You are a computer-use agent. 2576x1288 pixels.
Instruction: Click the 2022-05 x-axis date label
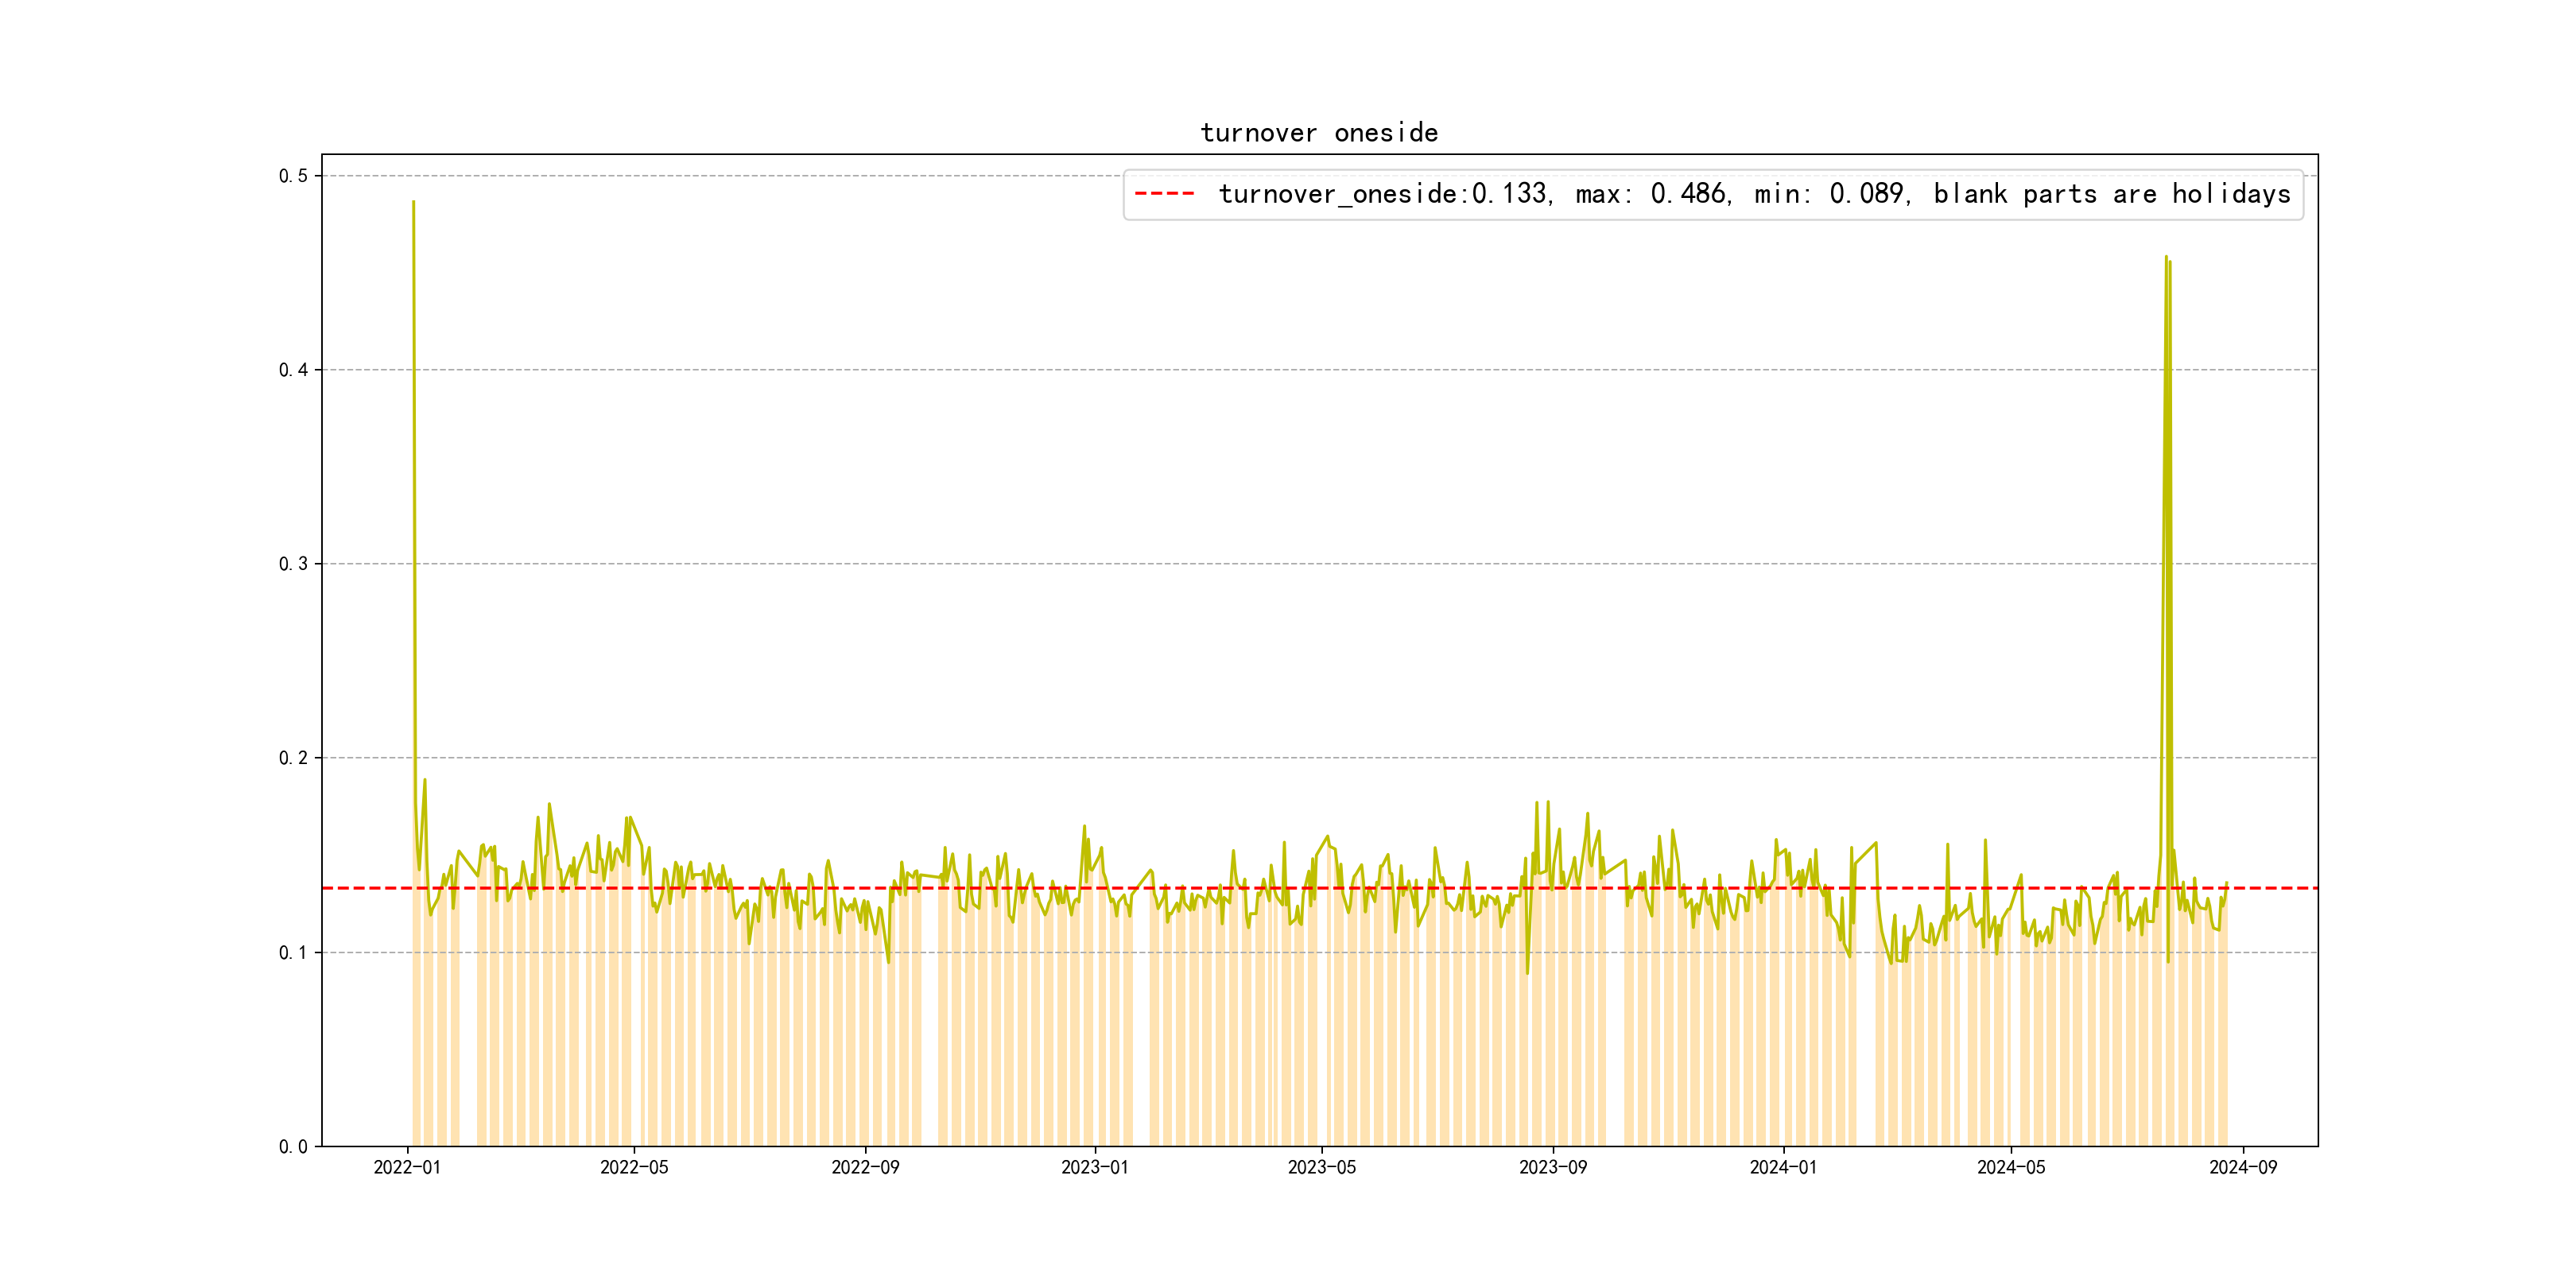(x=634, y=1168)
